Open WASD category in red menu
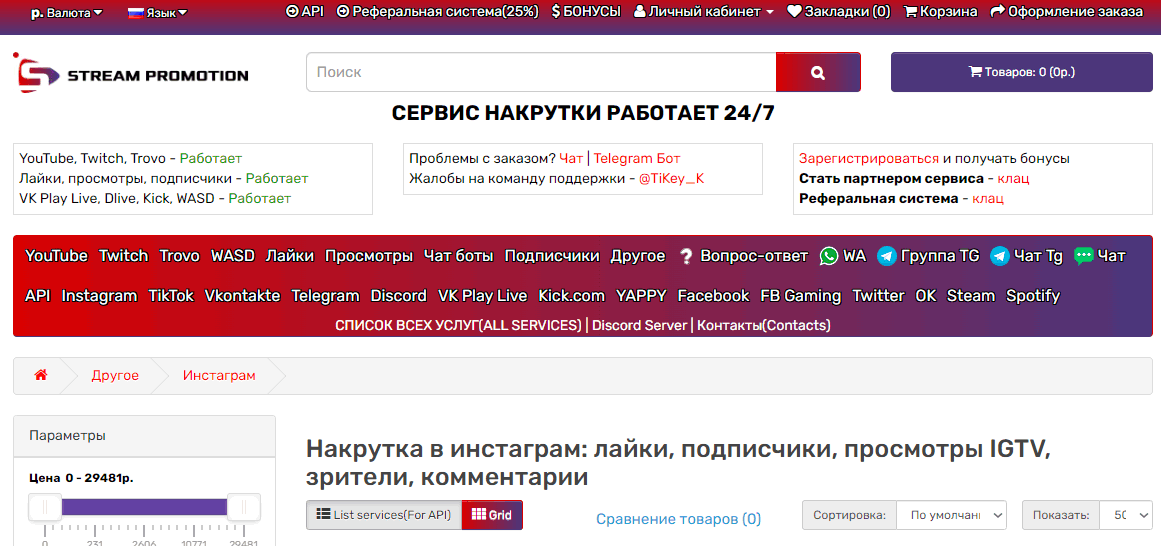The width and height of the screenshot is (1161, 546). [x=232, y=256]
